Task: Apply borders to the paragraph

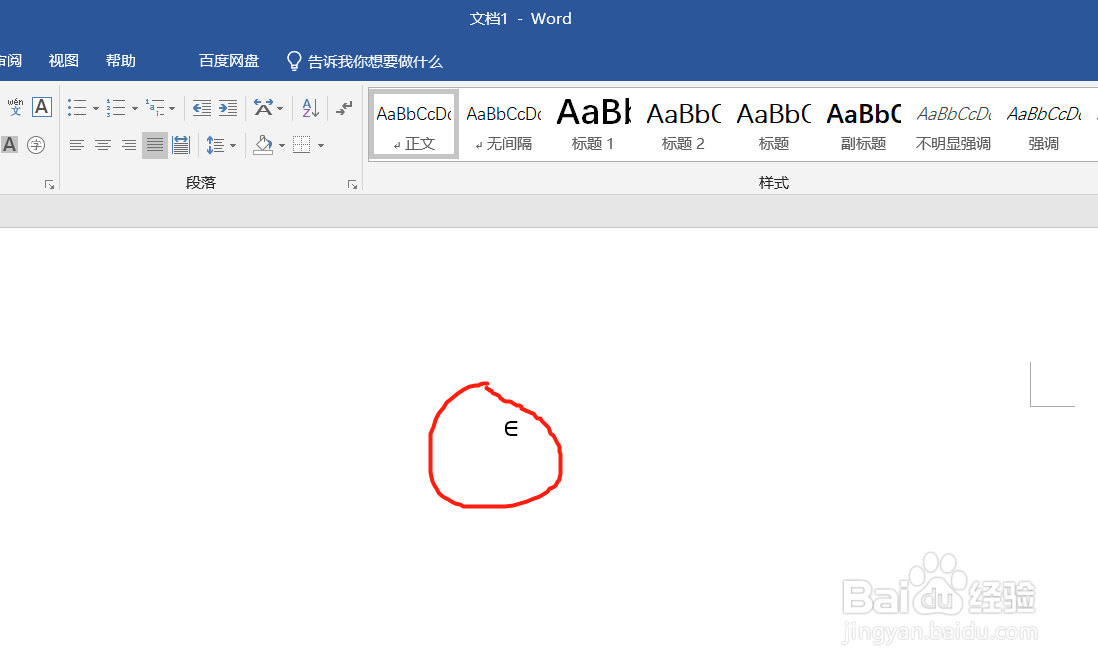Action: [302, 145]
